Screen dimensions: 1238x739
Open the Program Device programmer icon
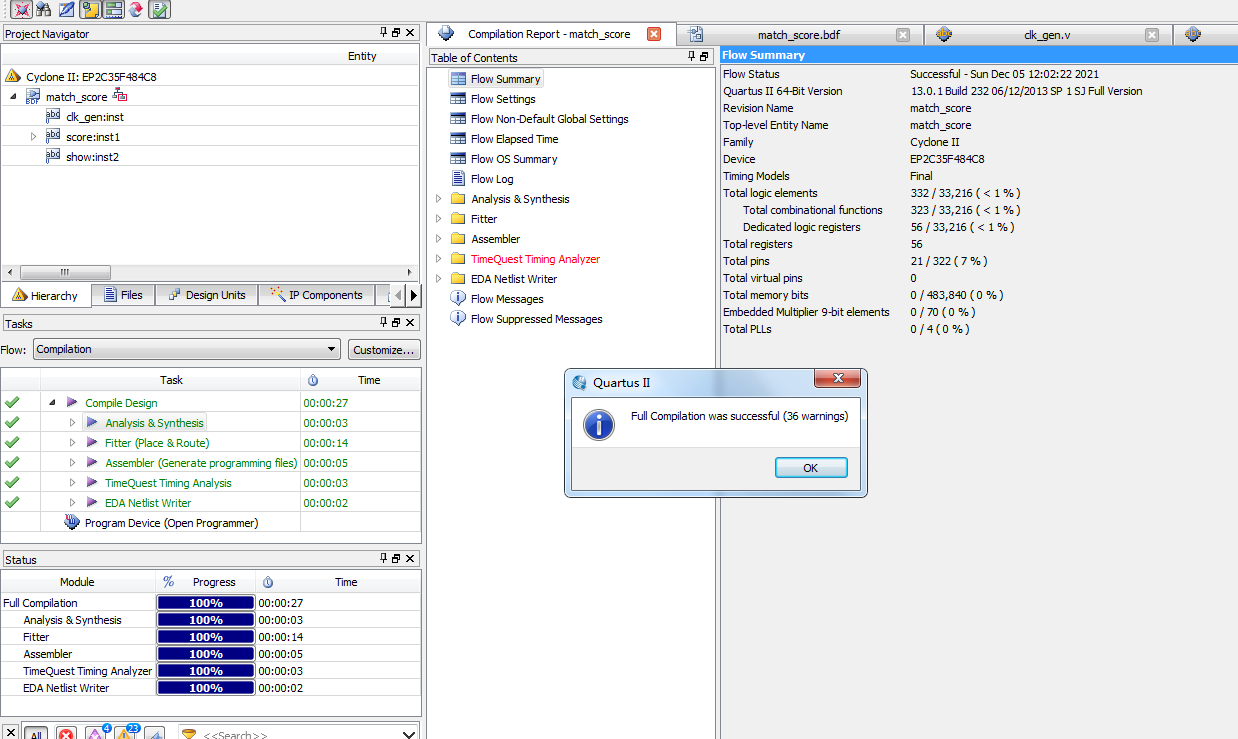point(72,523)
